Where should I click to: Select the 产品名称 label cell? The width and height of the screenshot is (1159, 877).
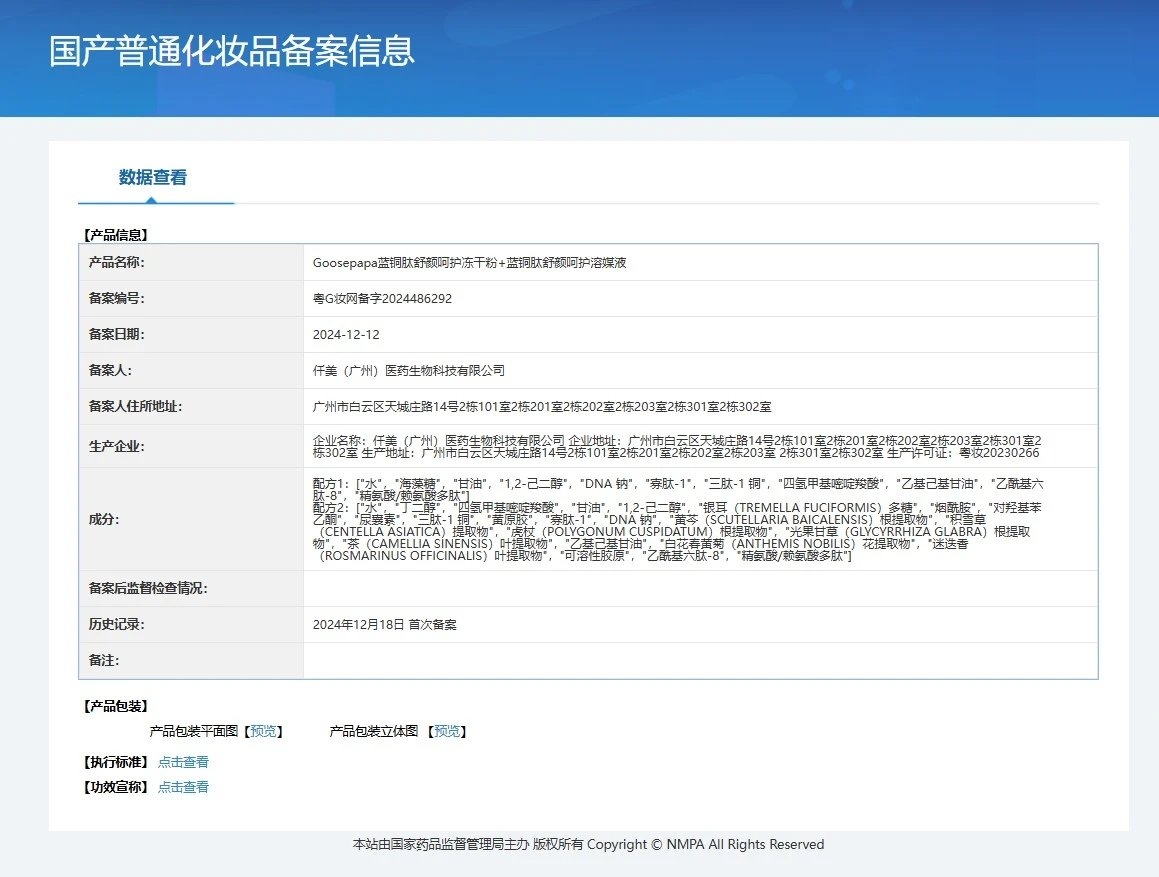(x=191, y=262)
